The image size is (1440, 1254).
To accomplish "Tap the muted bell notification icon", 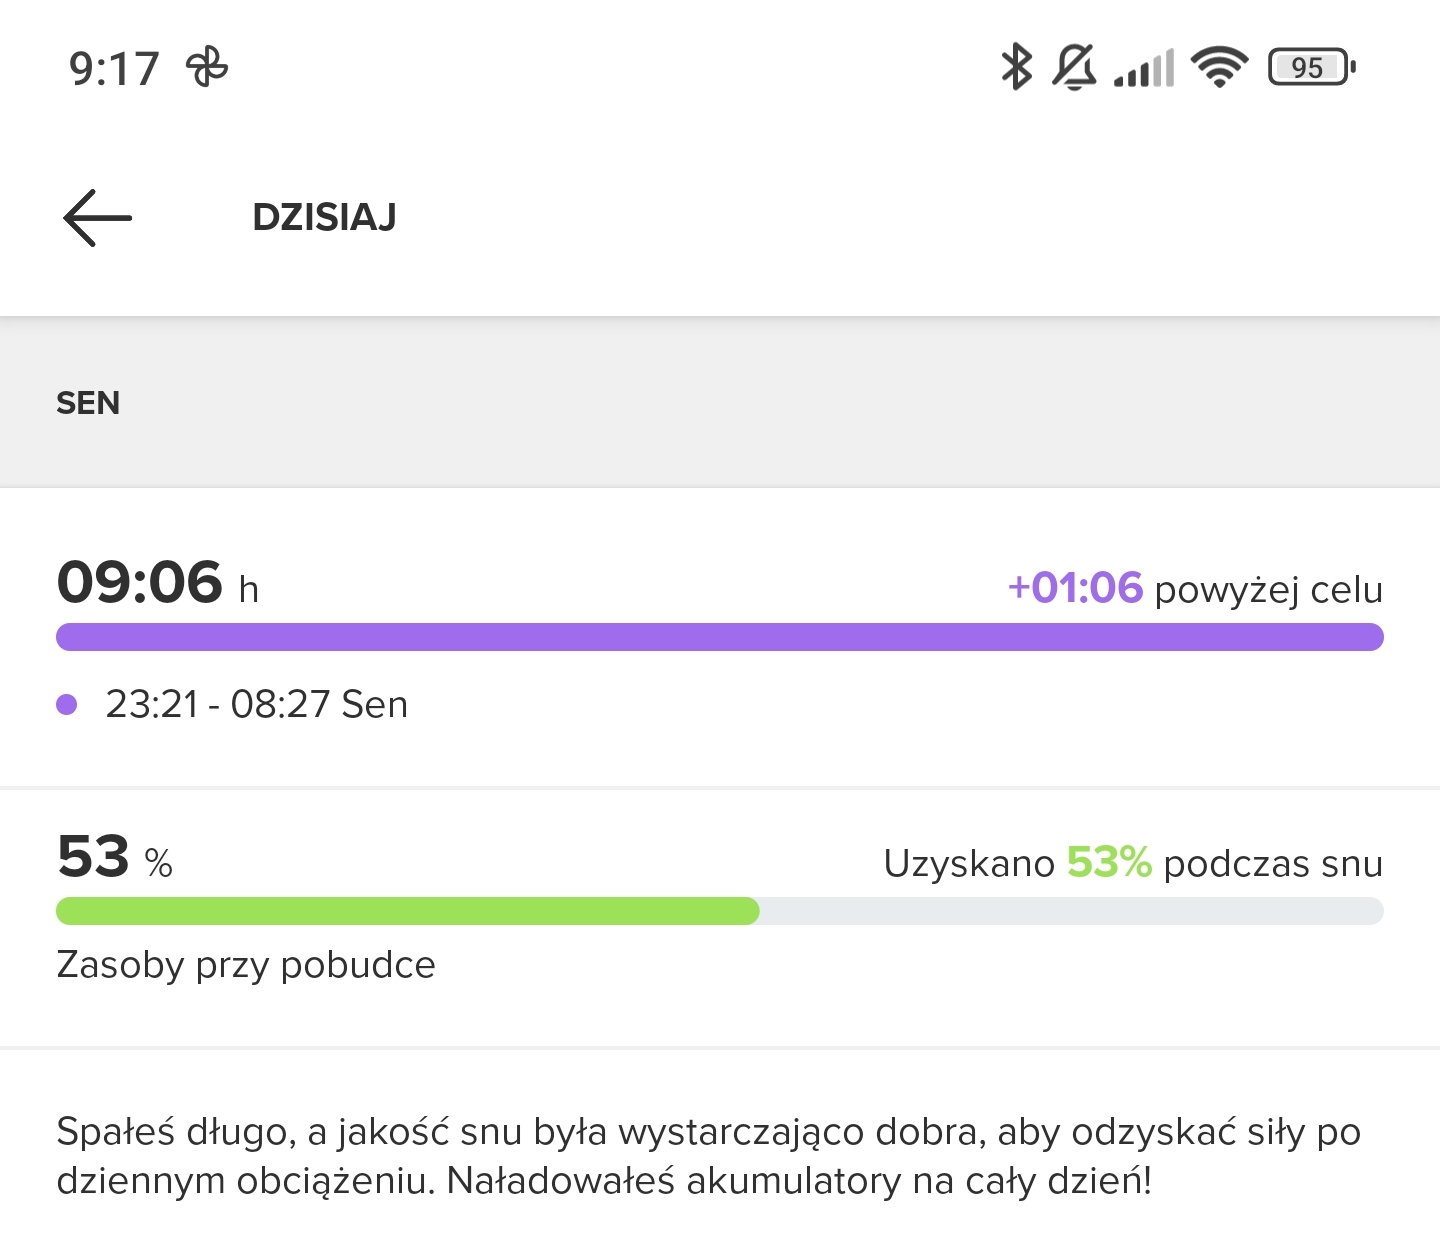I will pyautogui.click(x=1074, y=67).
